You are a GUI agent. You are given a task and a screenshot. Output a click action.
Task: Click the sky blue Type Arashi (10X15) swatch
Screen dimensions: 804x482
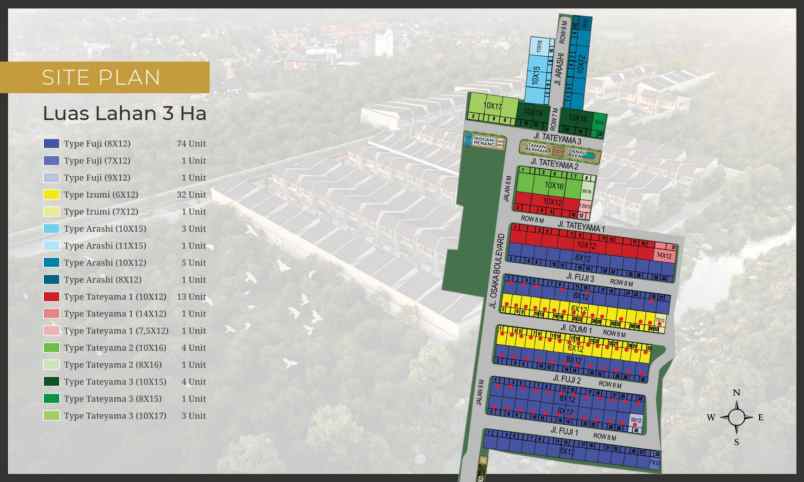pyautogui.click(x=51, y=228)
